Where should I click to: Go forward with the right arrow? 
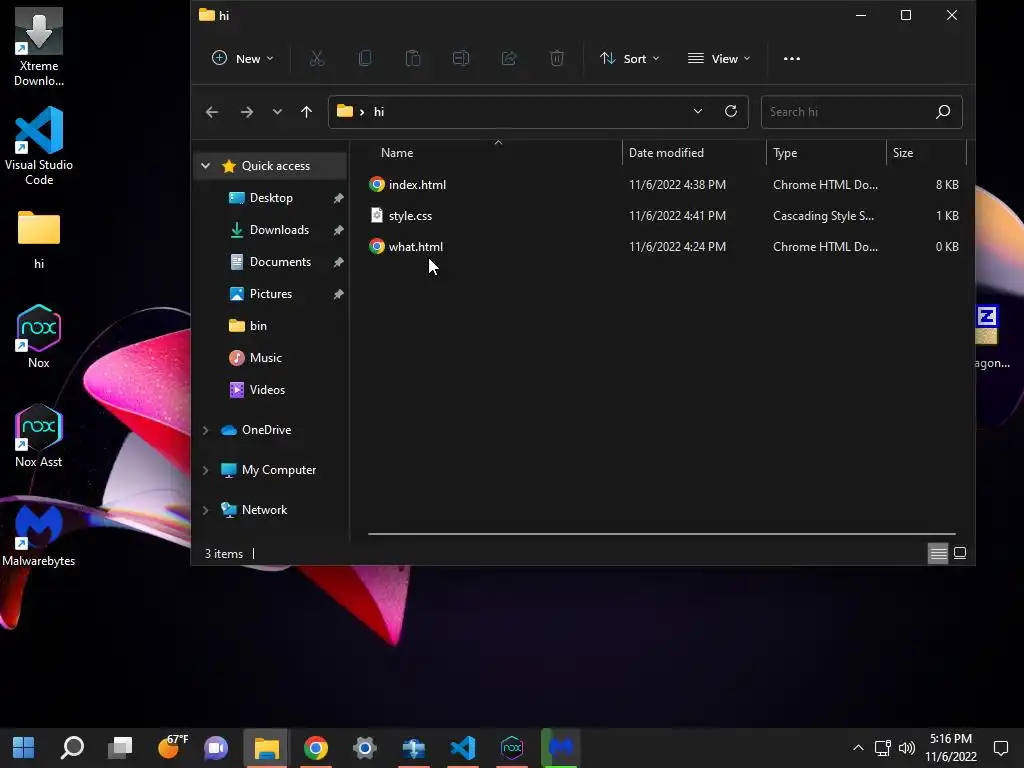click(x=246, y=112)
